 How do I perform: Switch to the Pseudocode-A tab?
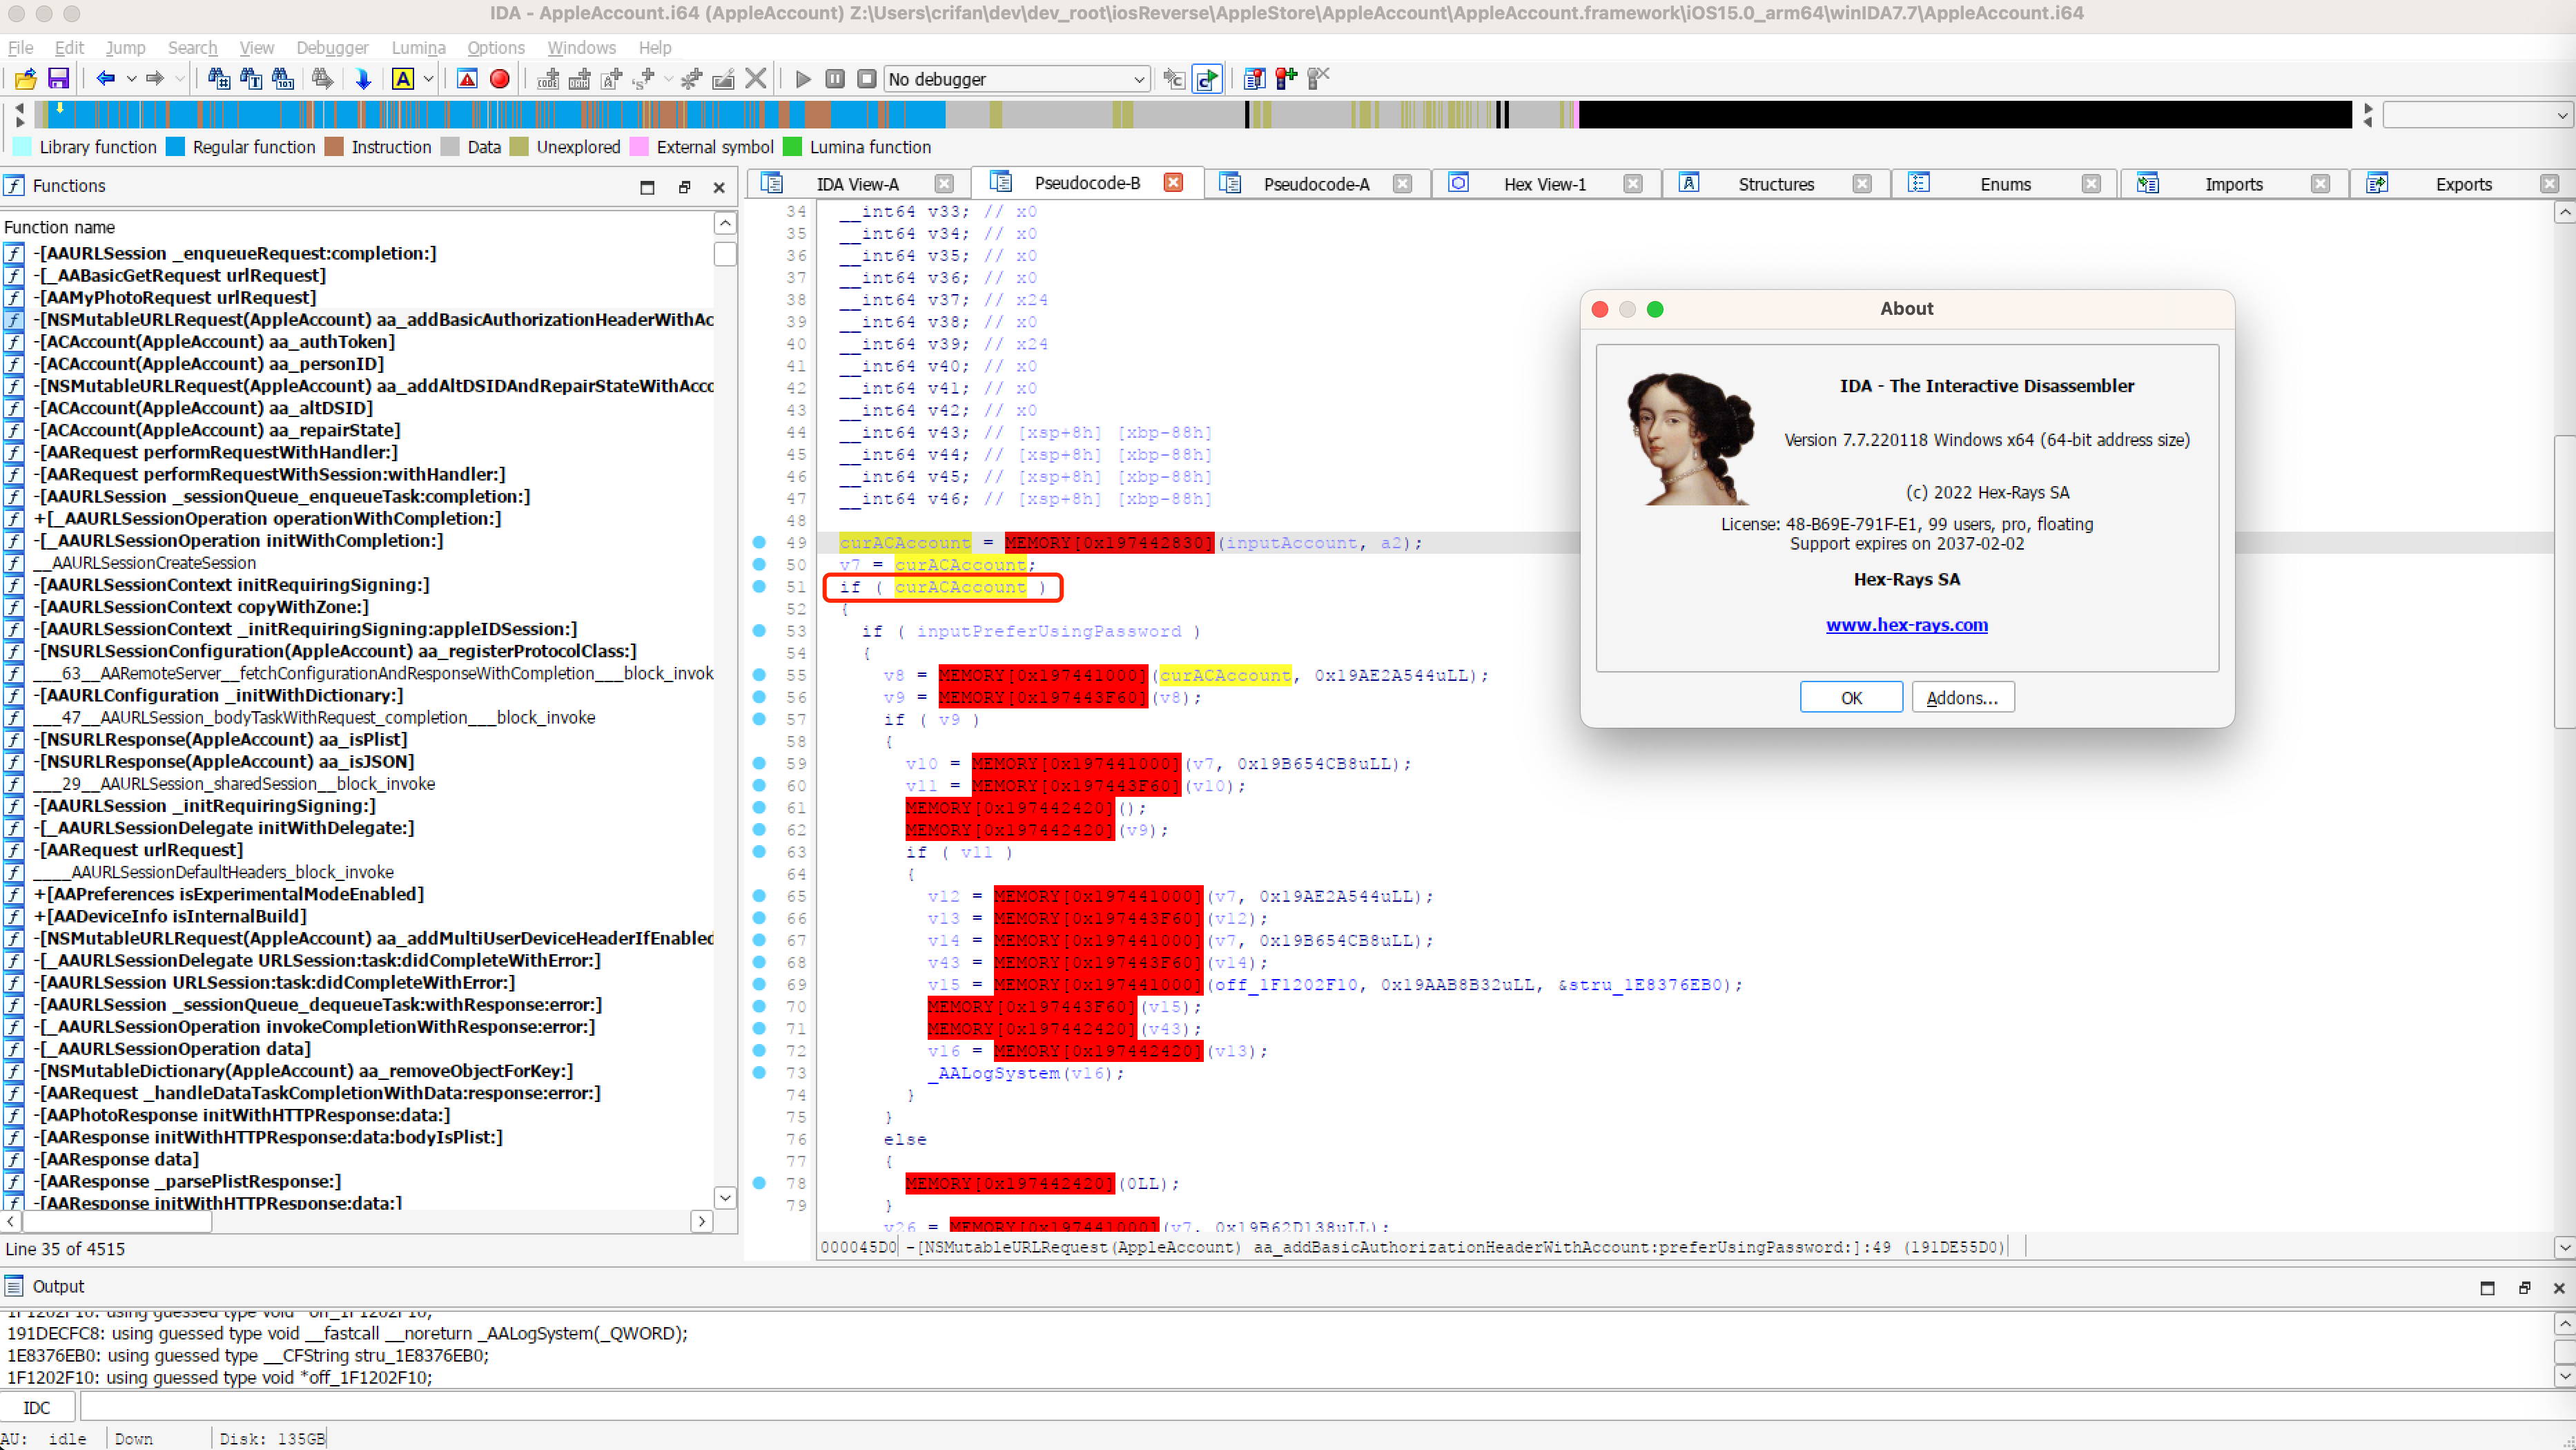click(x=1316, y=184)
